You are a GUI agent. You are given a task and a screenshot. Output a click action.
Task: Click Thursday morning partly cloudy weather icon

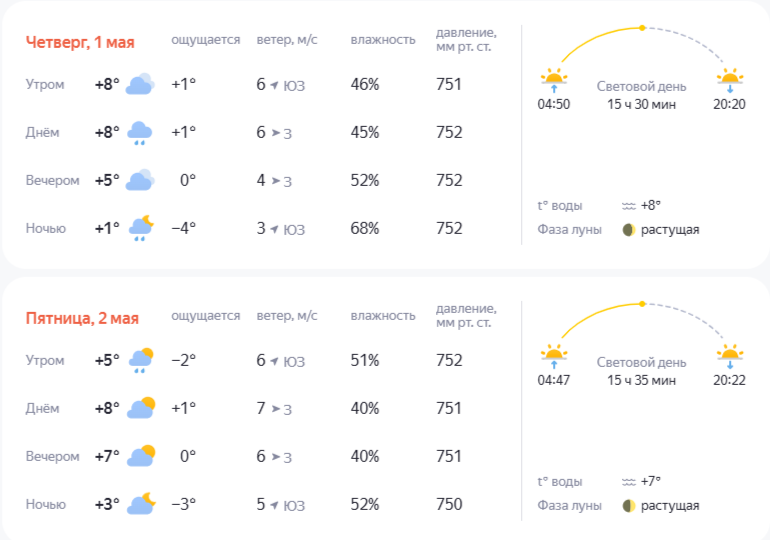(x=139, y=84)
